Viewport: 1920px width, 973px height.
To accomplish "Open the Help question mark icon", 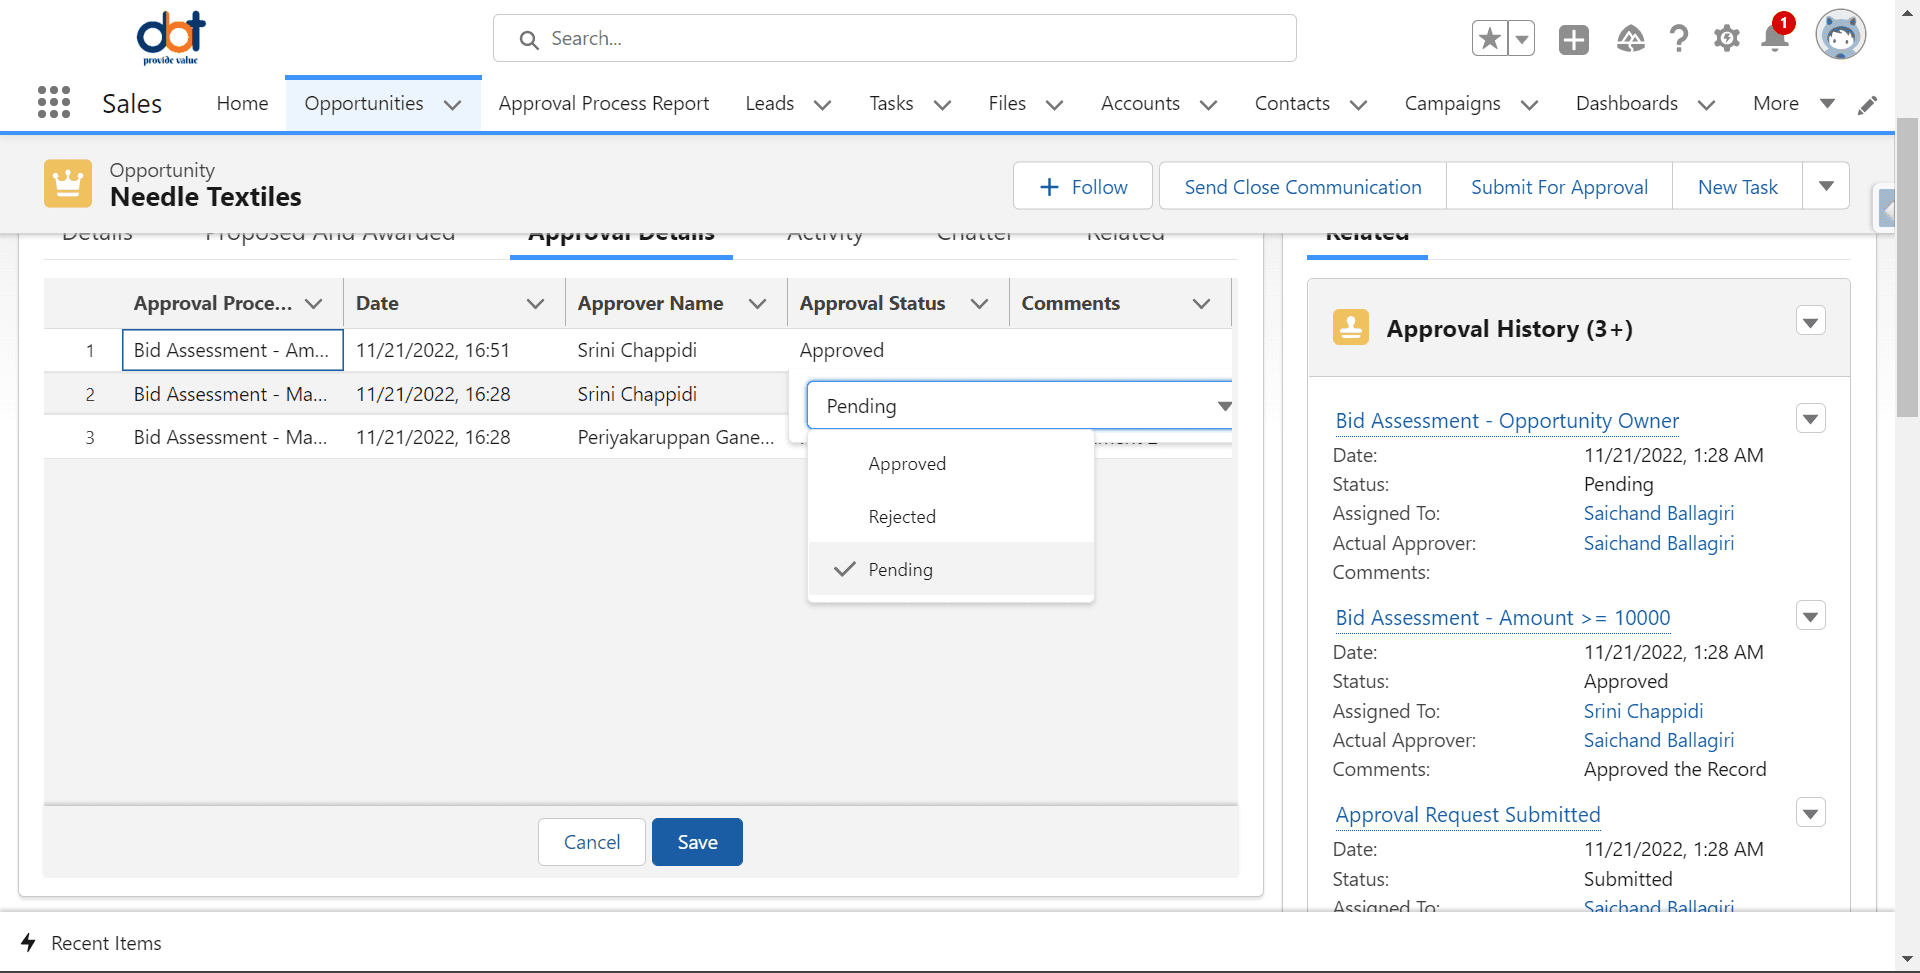I will [x=1679, y=39].
